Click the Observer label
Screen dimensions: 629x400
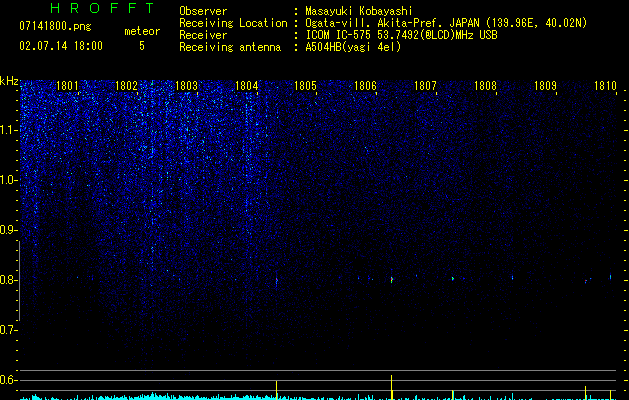tap(203, 11)
